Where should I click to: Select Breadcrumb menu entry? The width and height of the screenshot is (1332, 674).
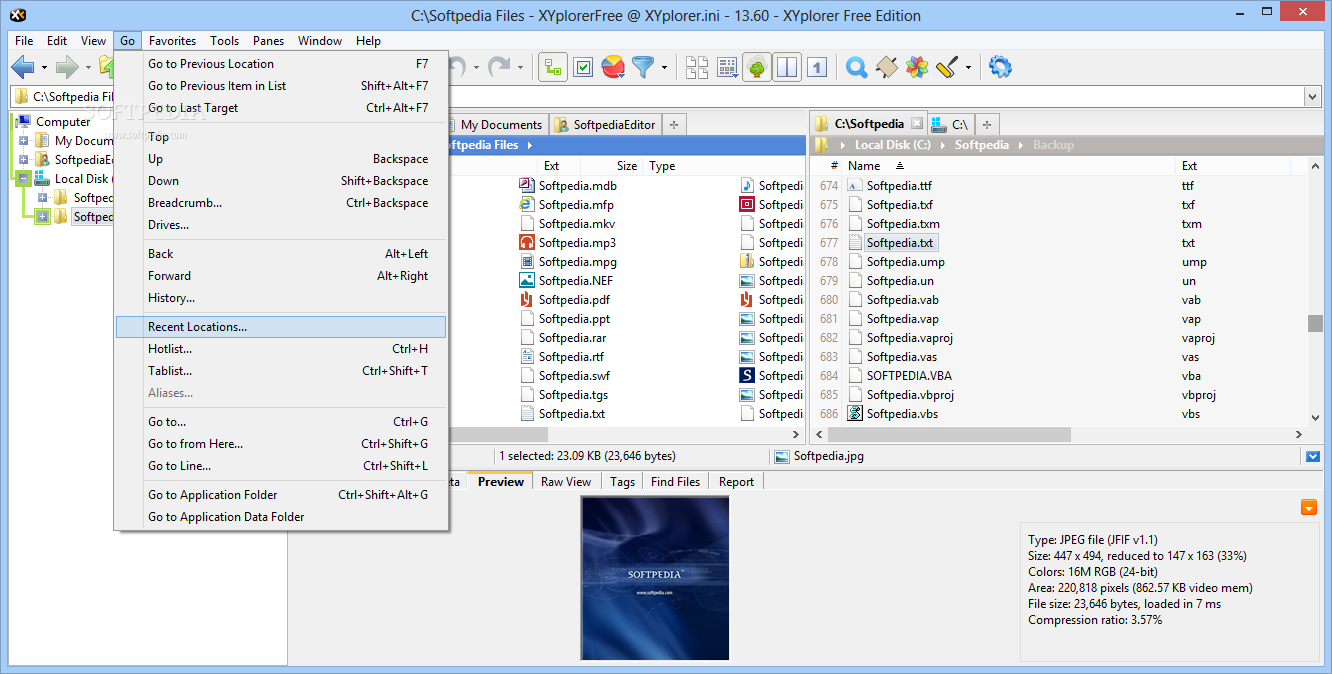click(281, 203)
